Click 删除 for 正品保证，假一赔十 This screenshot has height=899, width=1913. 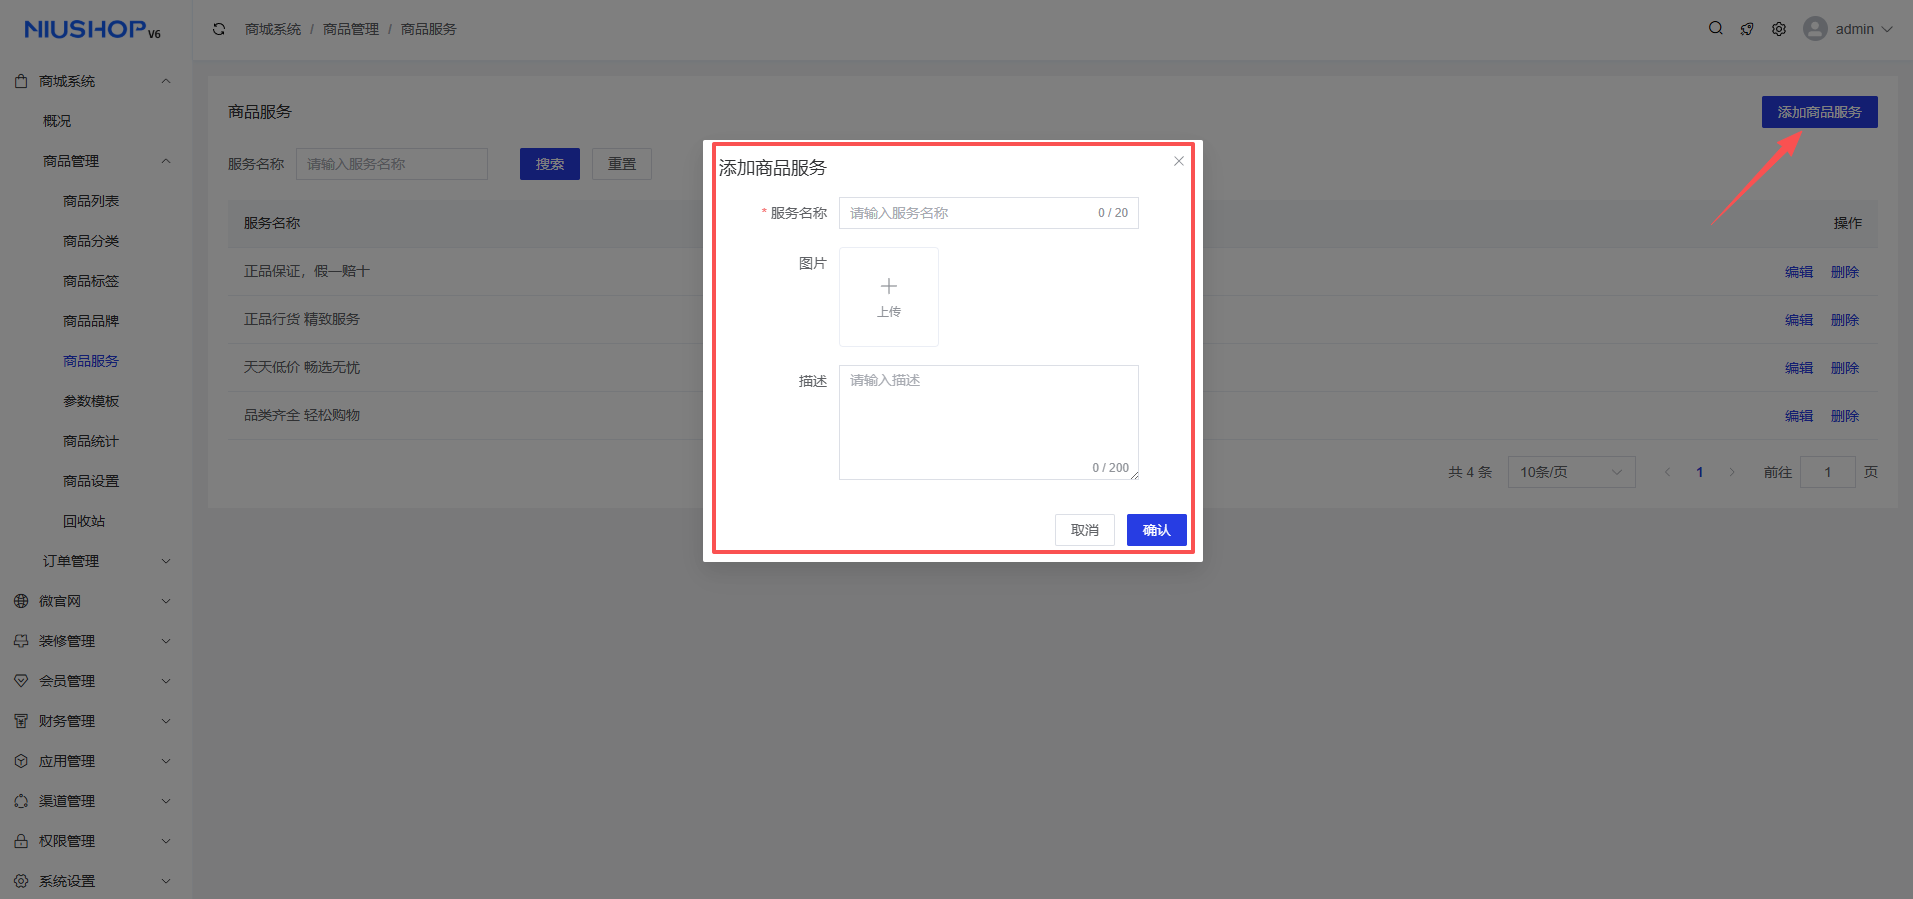(x=1845, y=272)
